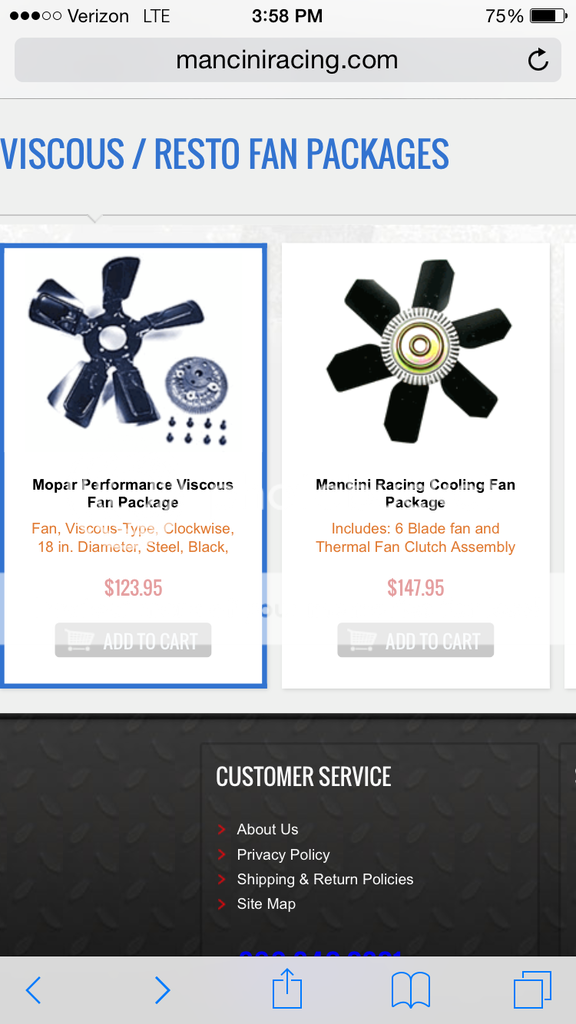Tap the Safari back arrow
Screen dimensions: 576x1024
pos(33,990)
